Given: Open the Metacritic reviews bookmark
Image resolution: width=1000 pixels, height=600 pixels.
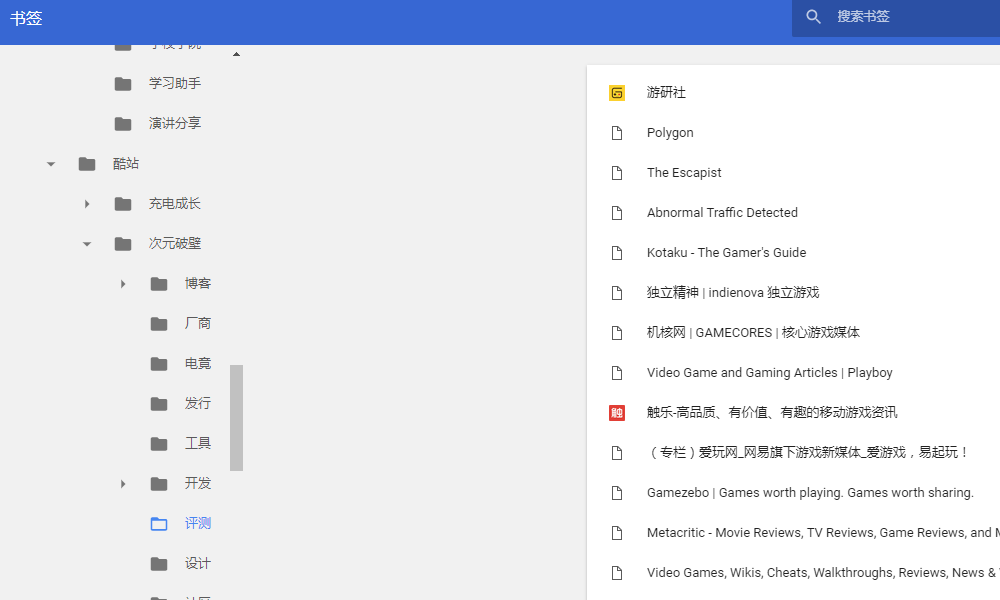Looking at the screenshot, I should pos(823,533).
